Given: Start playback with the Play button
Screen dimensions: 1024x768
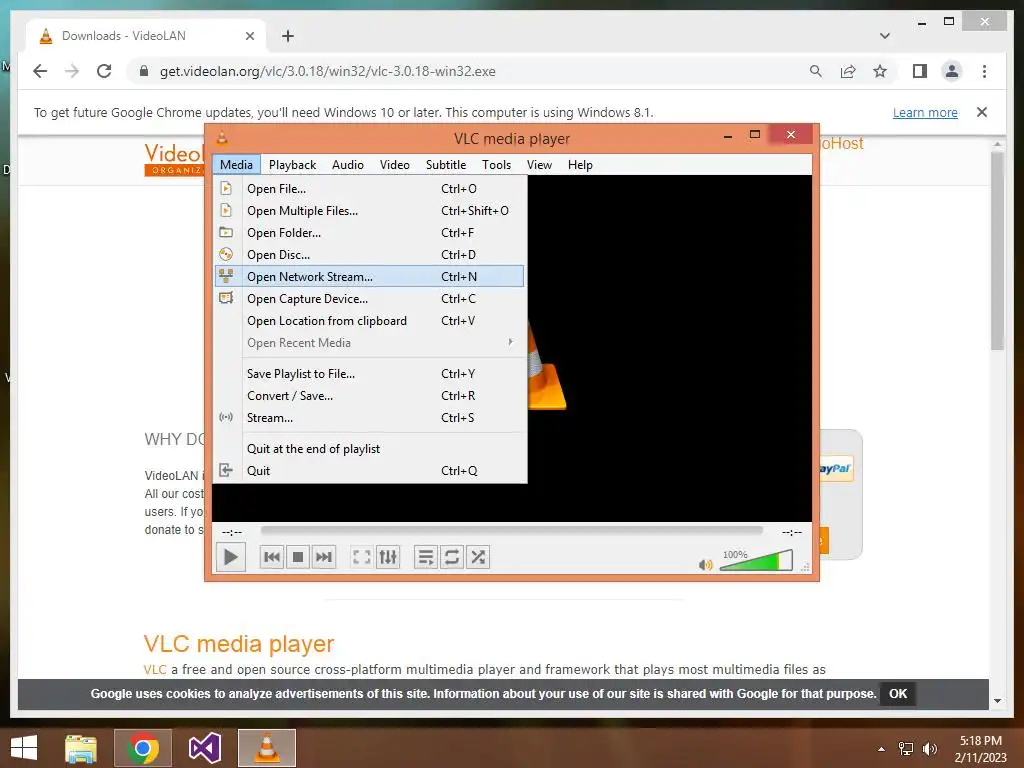Looking at the screenshot, I should coord(231,557).
